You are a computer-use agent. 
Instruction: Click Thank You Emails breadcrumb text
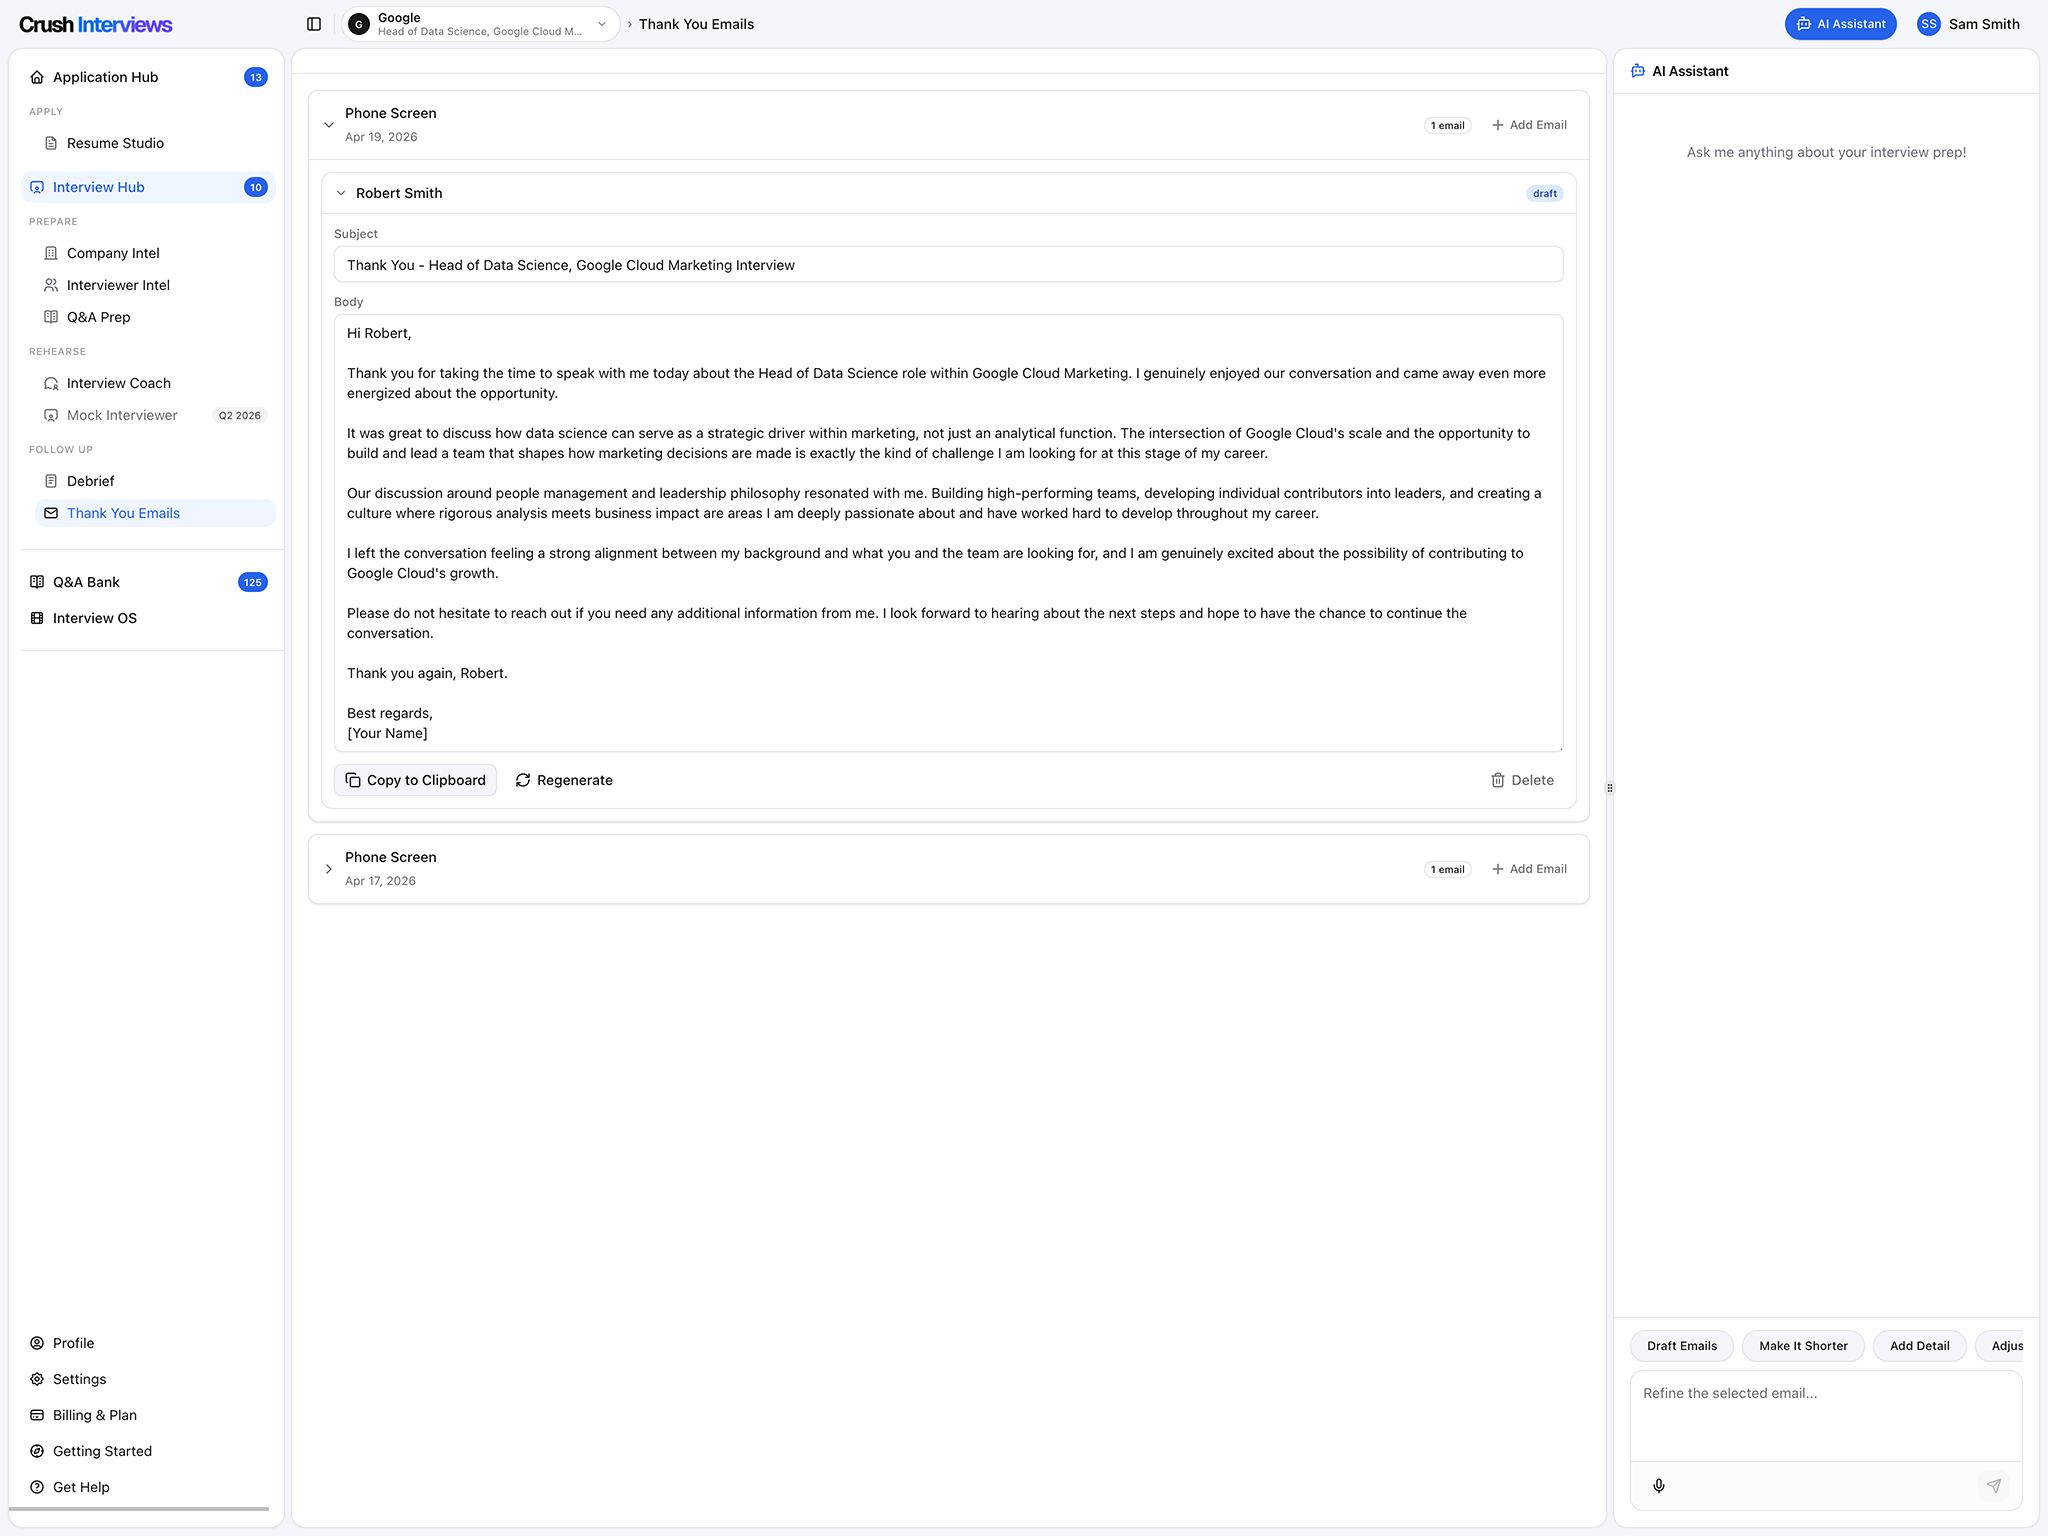point(696,24)
